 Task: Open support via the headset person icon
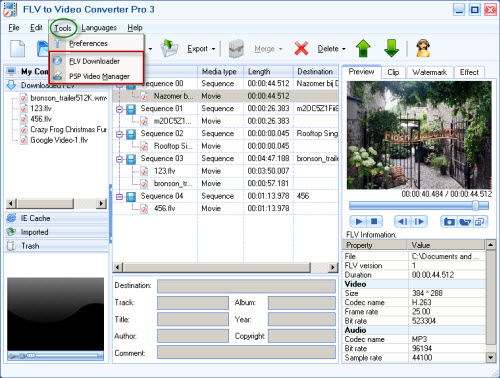pyautogui.click(x=423, y=49)
